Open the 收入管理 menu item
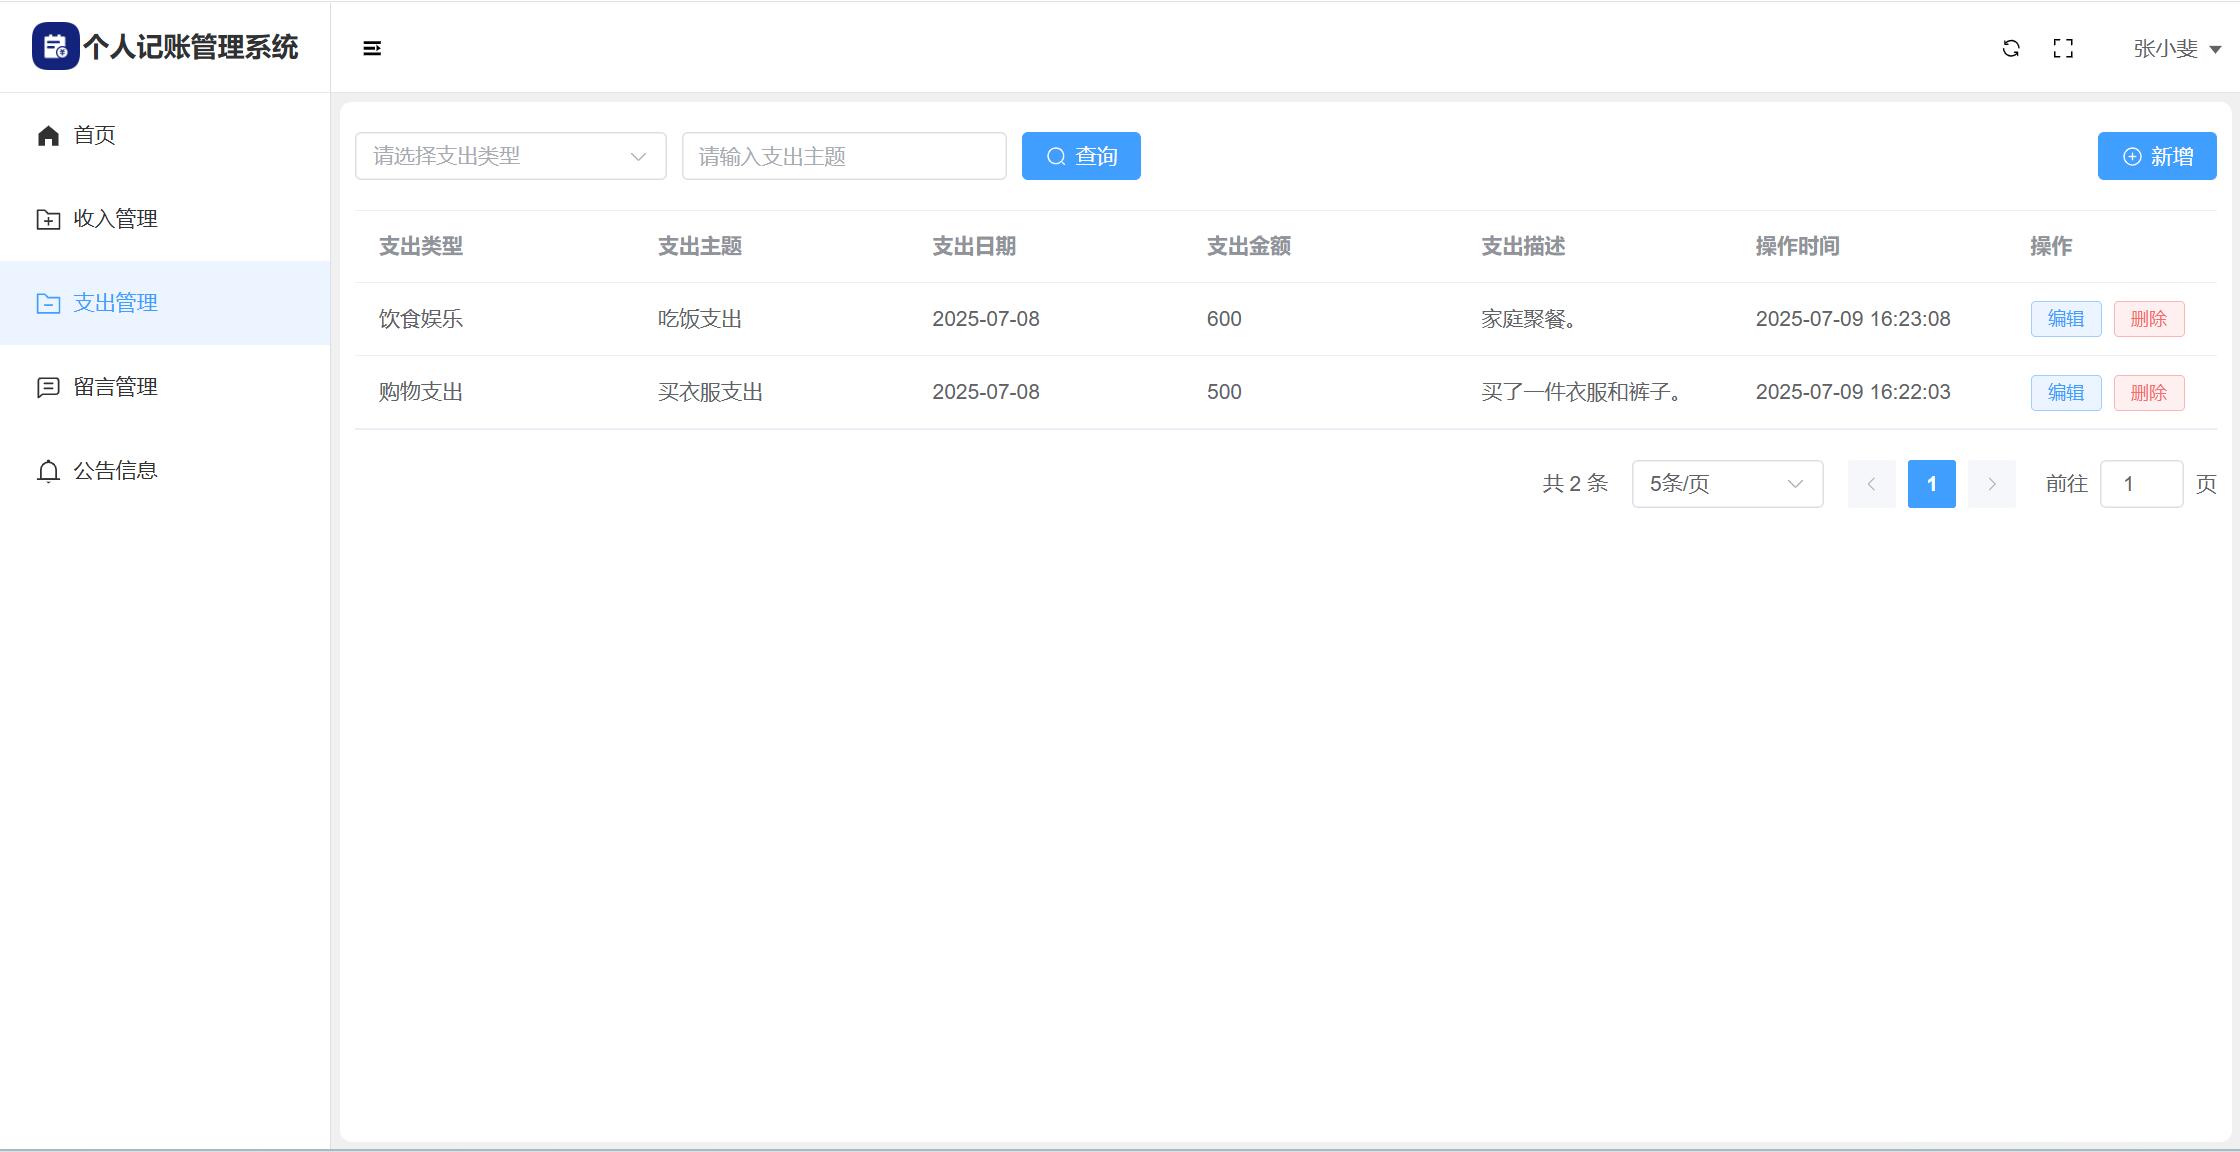The image size is (2240, 1152). point(115,219)
